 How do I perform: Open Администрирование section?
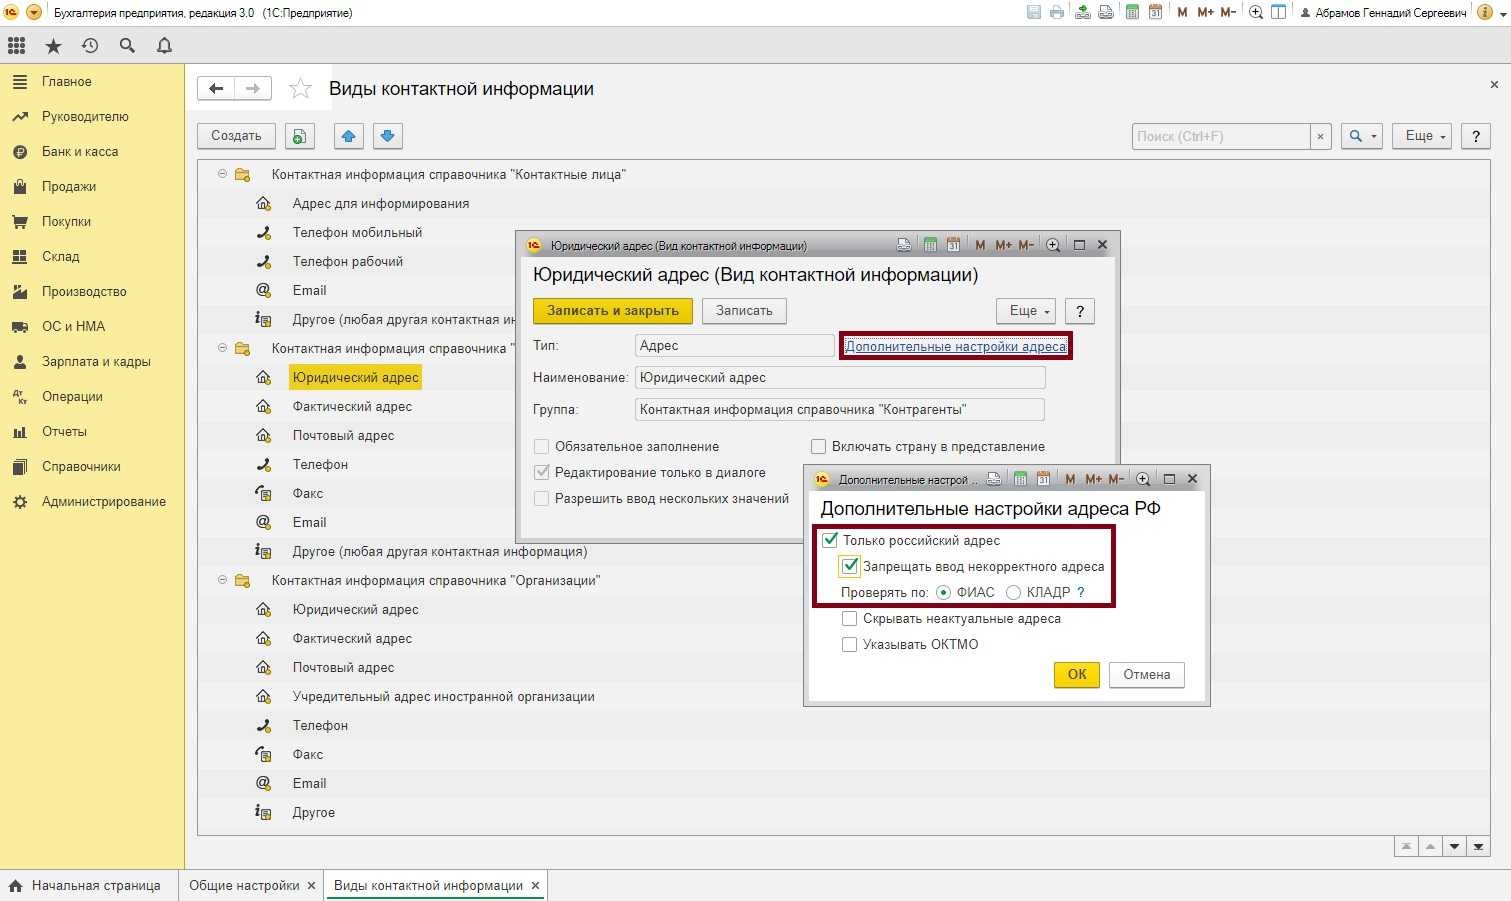coord(104,501)
